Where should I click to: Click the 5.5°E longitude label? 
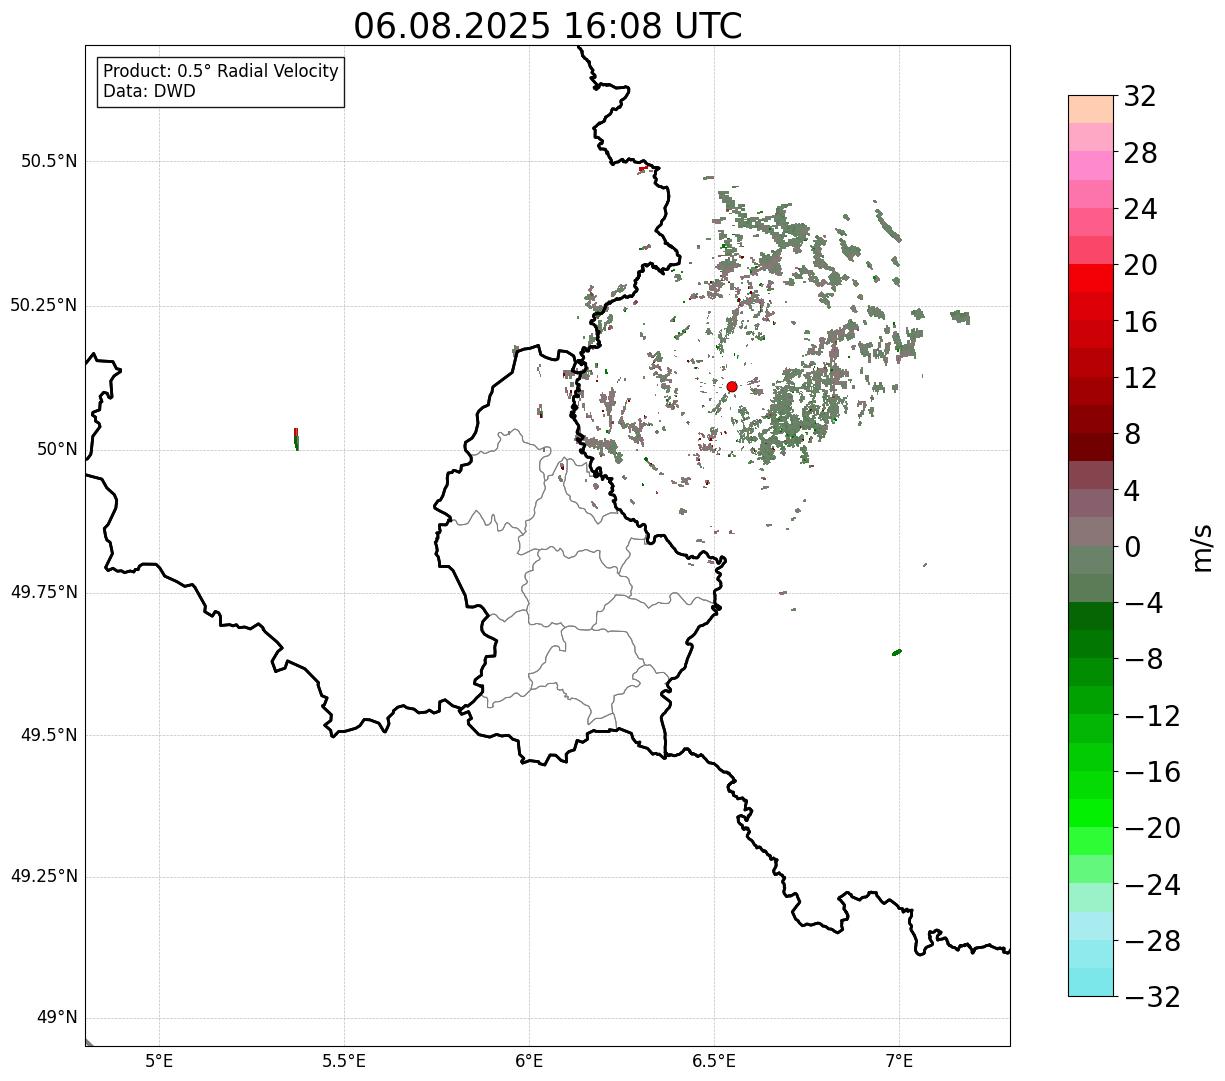[344, 1061]
